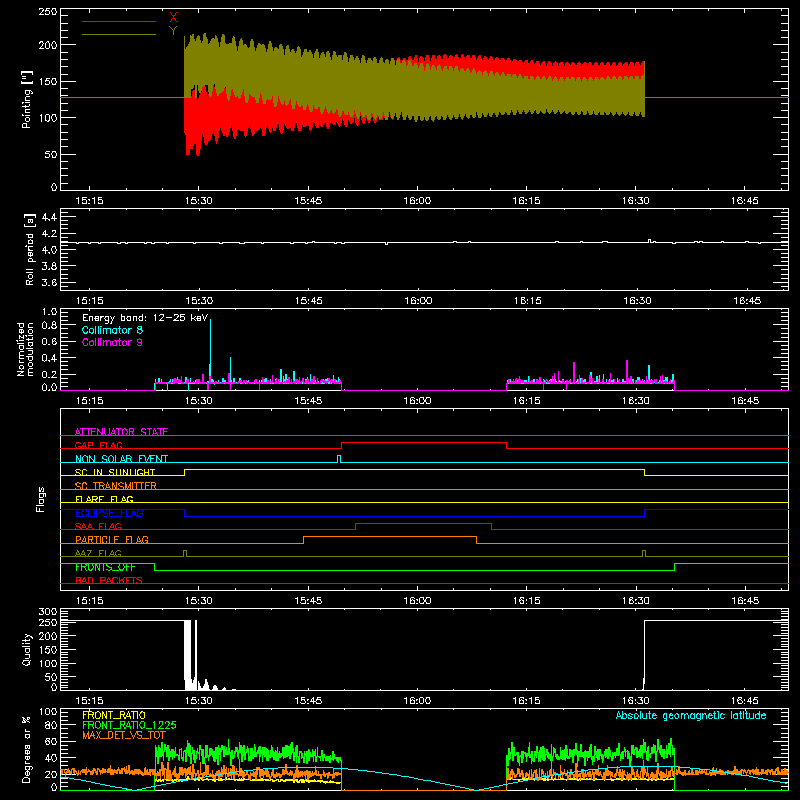This screenshot has width=800, height=800.
Task: Click the raised segment of the SAA_FLAG line
Action: pos(423,523)
